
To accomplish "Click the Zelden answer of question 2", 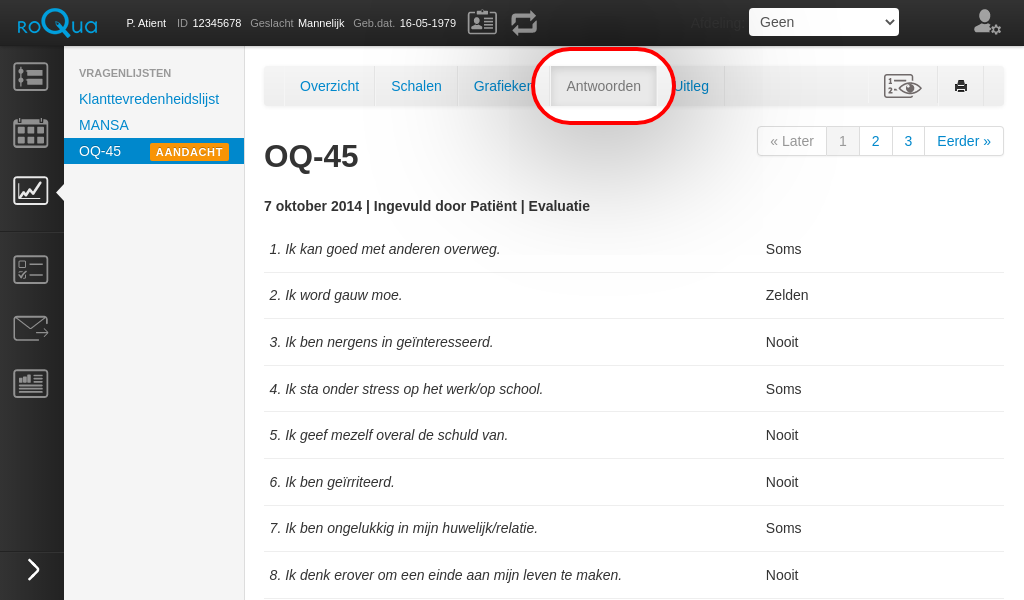I will pos(787,295).
